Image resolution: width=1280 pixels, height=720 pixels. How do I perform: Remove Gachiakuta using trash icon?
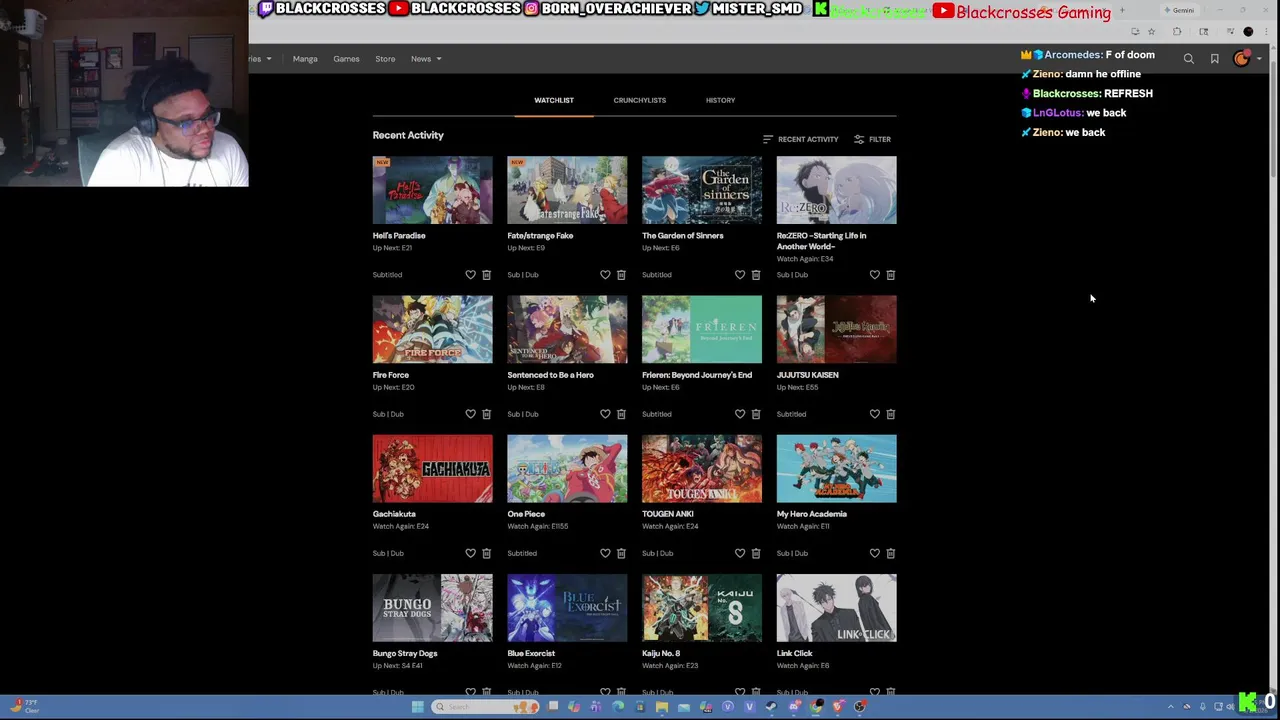pyautogui.click(x=486, y=552)
